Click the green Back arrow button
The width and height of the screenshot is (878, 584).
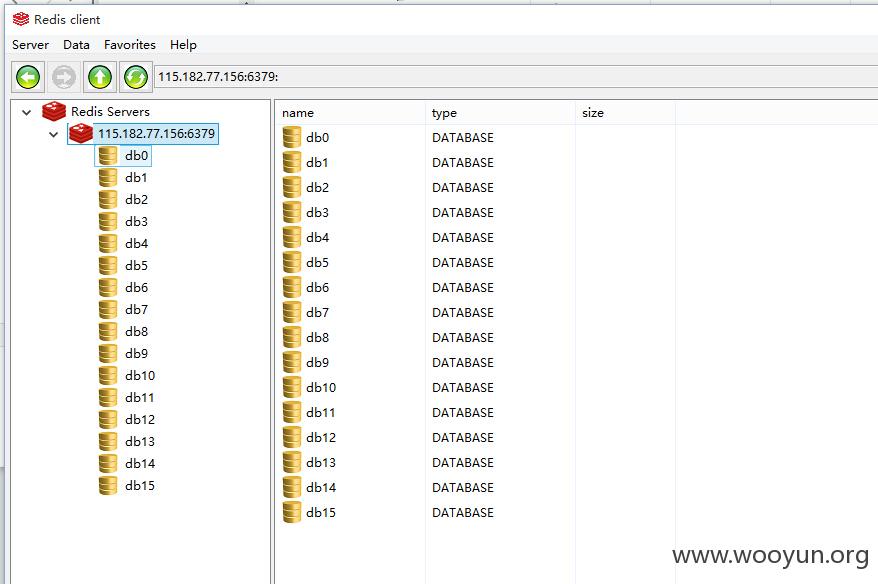coord(28,77)
